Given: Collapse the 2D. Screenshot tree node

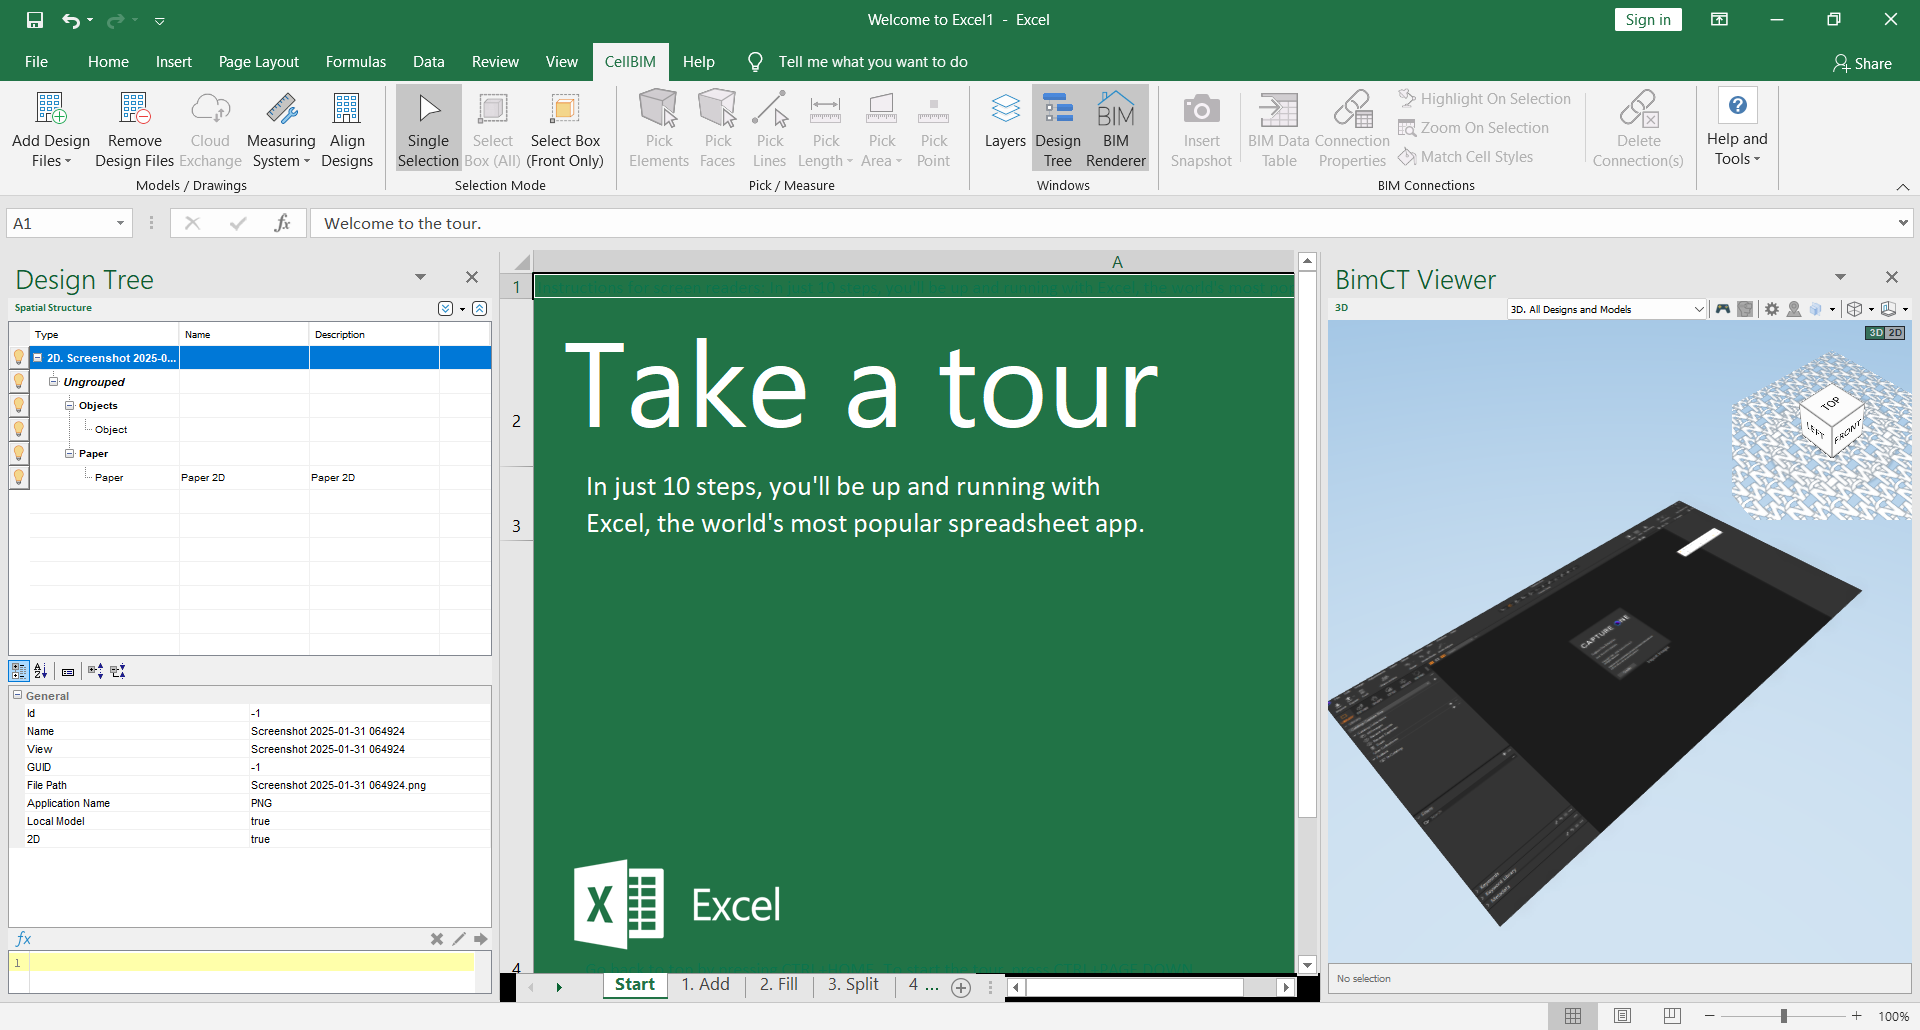Looking at the screenshot, I should point(38,357).
